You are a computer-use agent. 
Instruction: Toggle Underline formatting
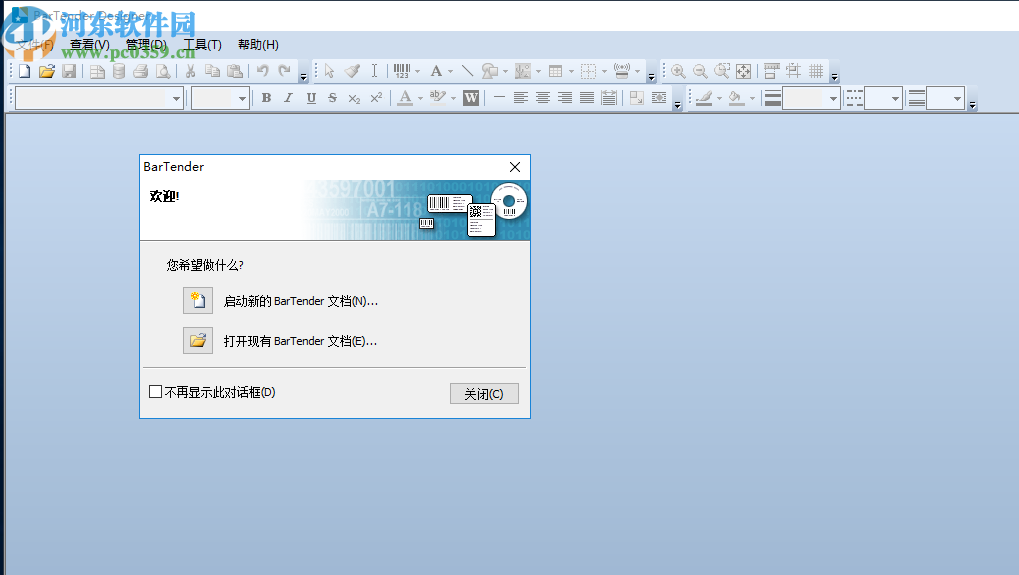(x=311, y=98)
